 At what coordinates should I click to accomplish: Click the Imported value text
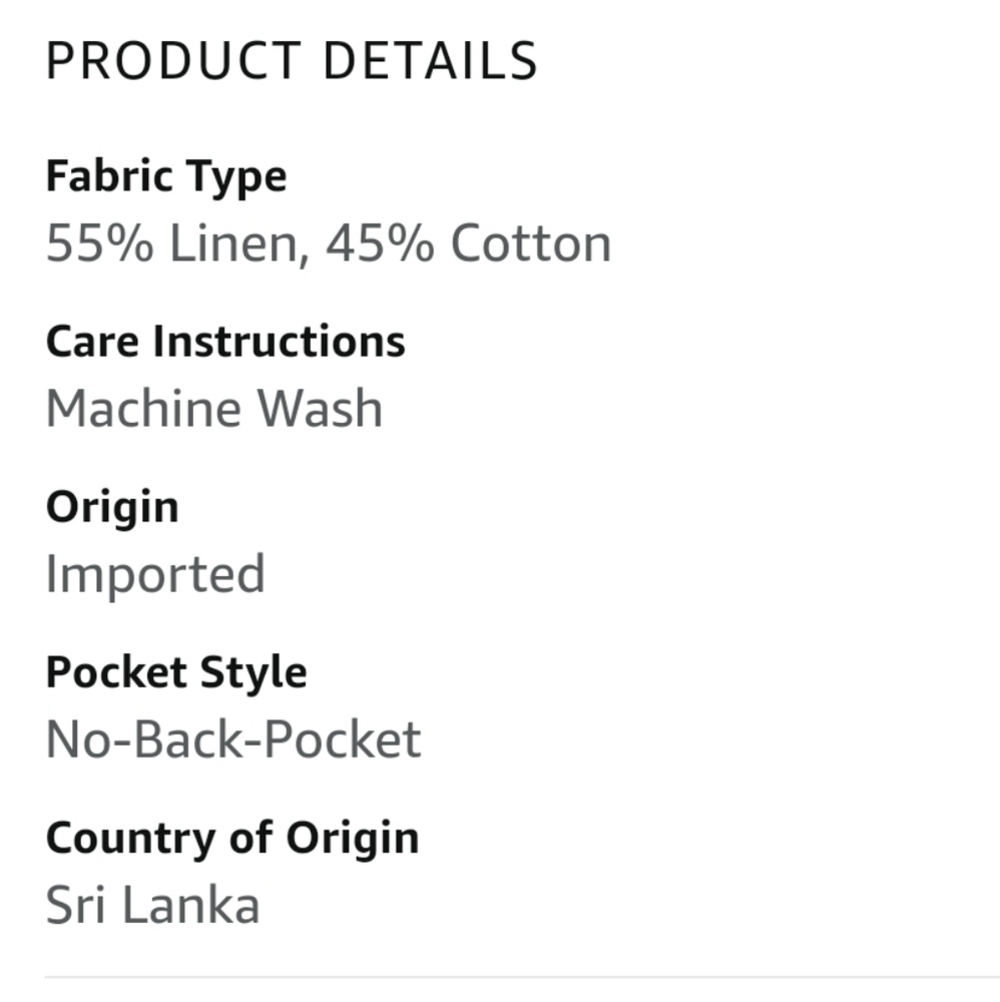click(155, 575)
